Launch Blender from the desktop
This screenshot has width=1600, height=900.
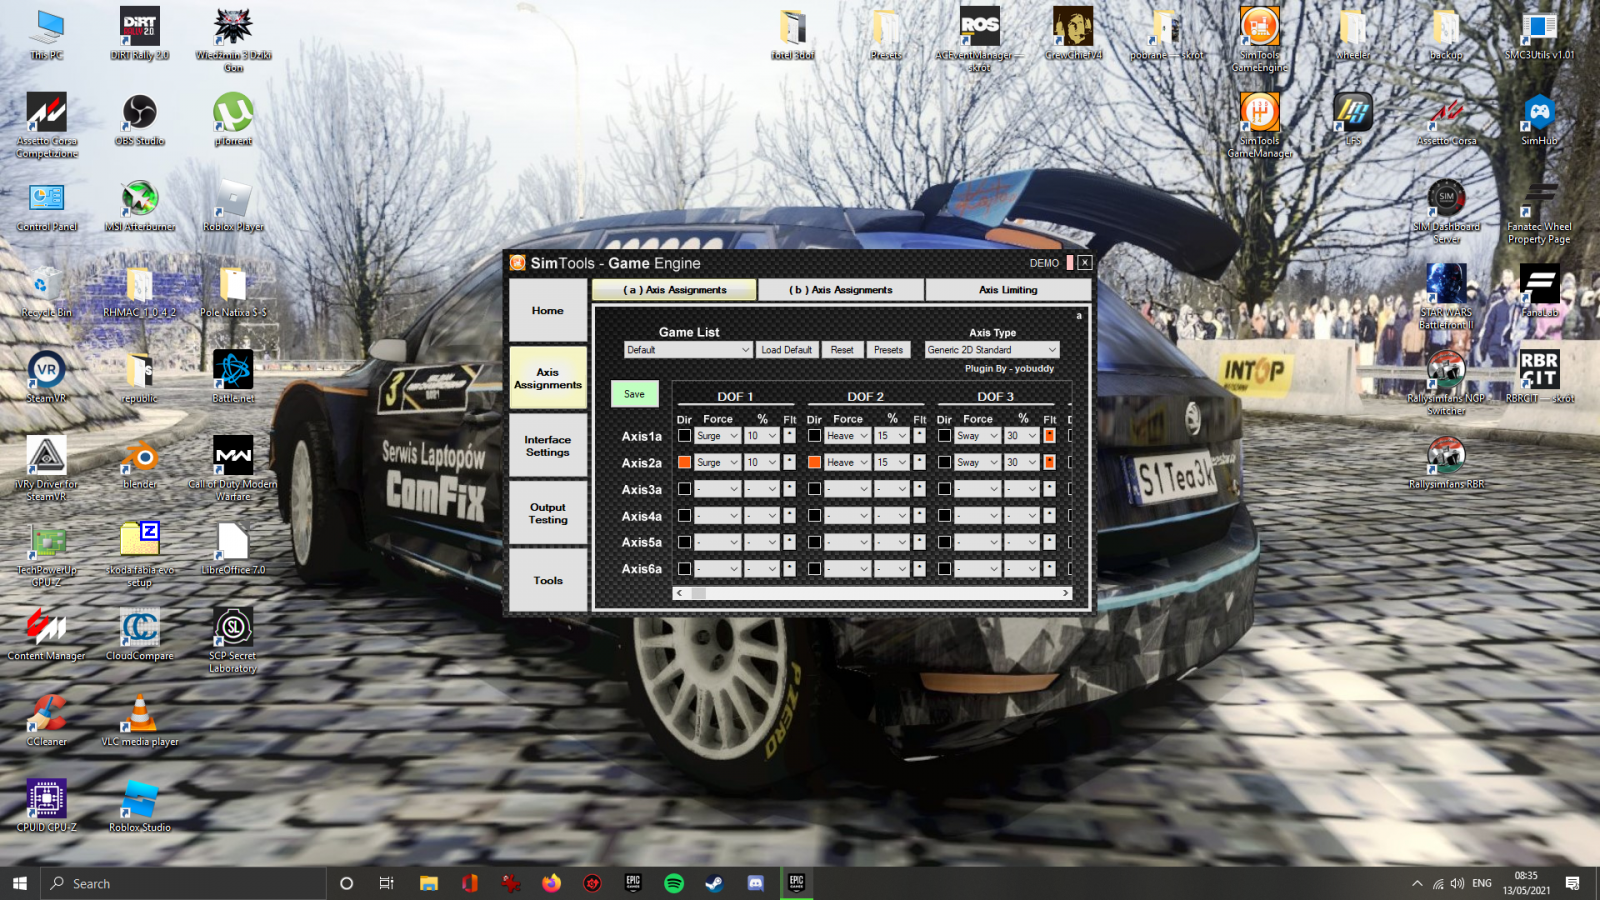pos(140,463)
